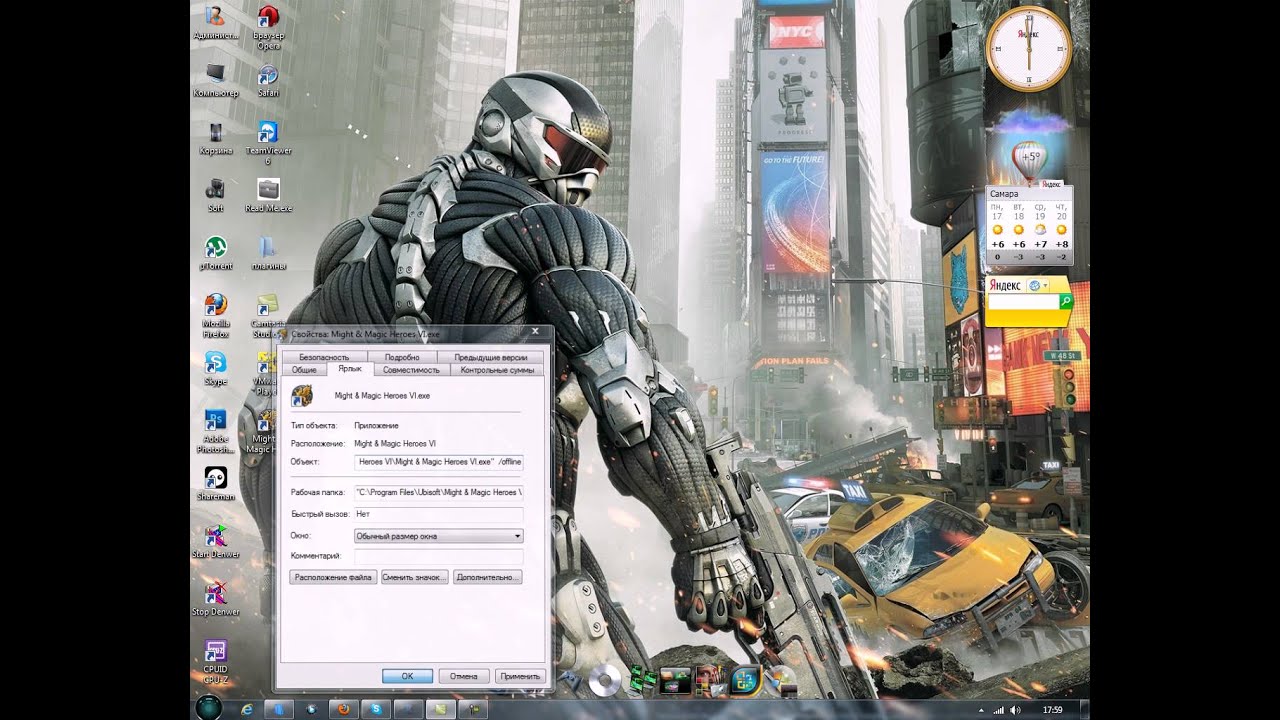Select the Read Me.exe desktop icon
This screenshot has width=1280, height=720.
pyautogui.click(x=268, y=195)
